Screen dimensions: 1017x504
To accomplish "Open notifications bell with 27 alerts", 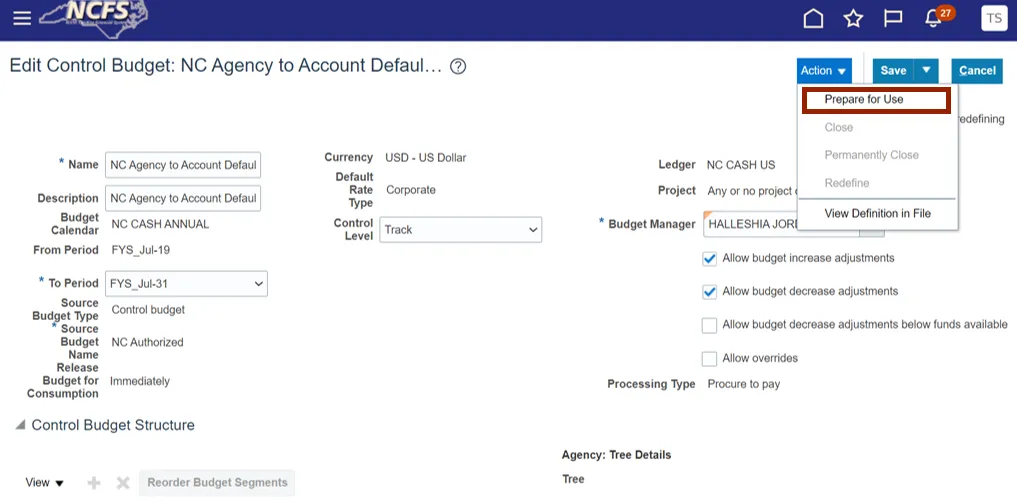I will pos(934,19).
